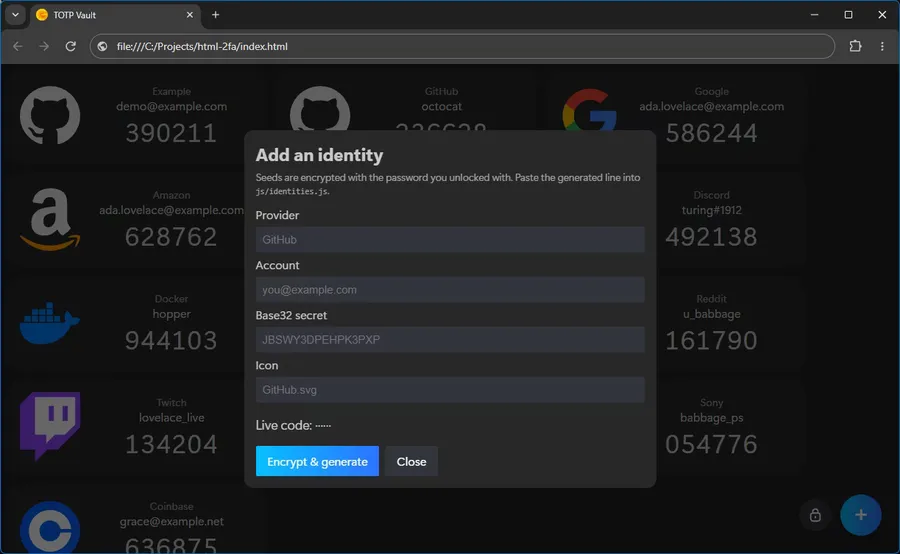Reload the page
The height and width of the screenshot is (554, 900).
coord(71,46)
